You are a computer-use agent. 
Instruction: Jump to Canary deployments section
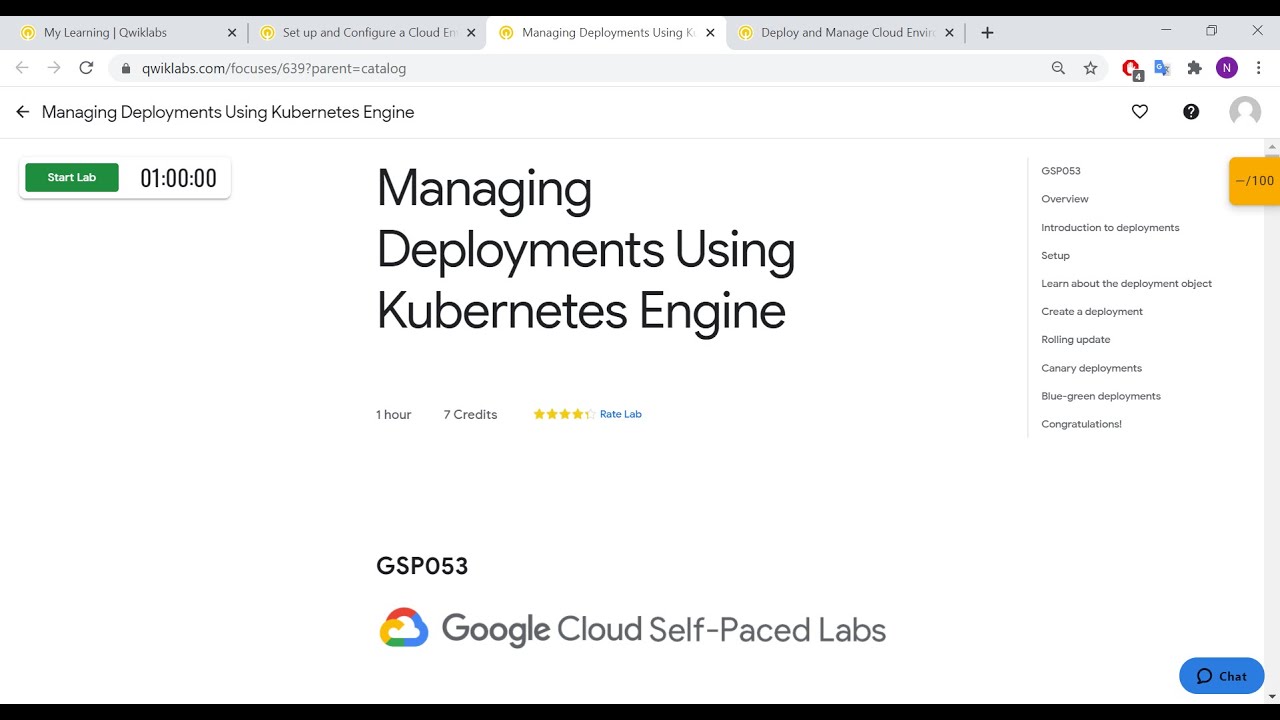click(x=1091, y=368)
